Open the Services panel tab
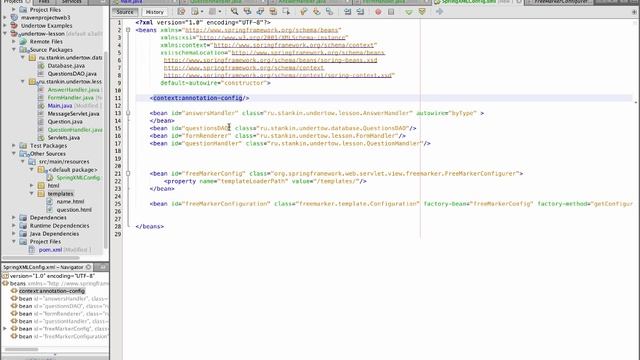640x360 pixels. [71, 2]
